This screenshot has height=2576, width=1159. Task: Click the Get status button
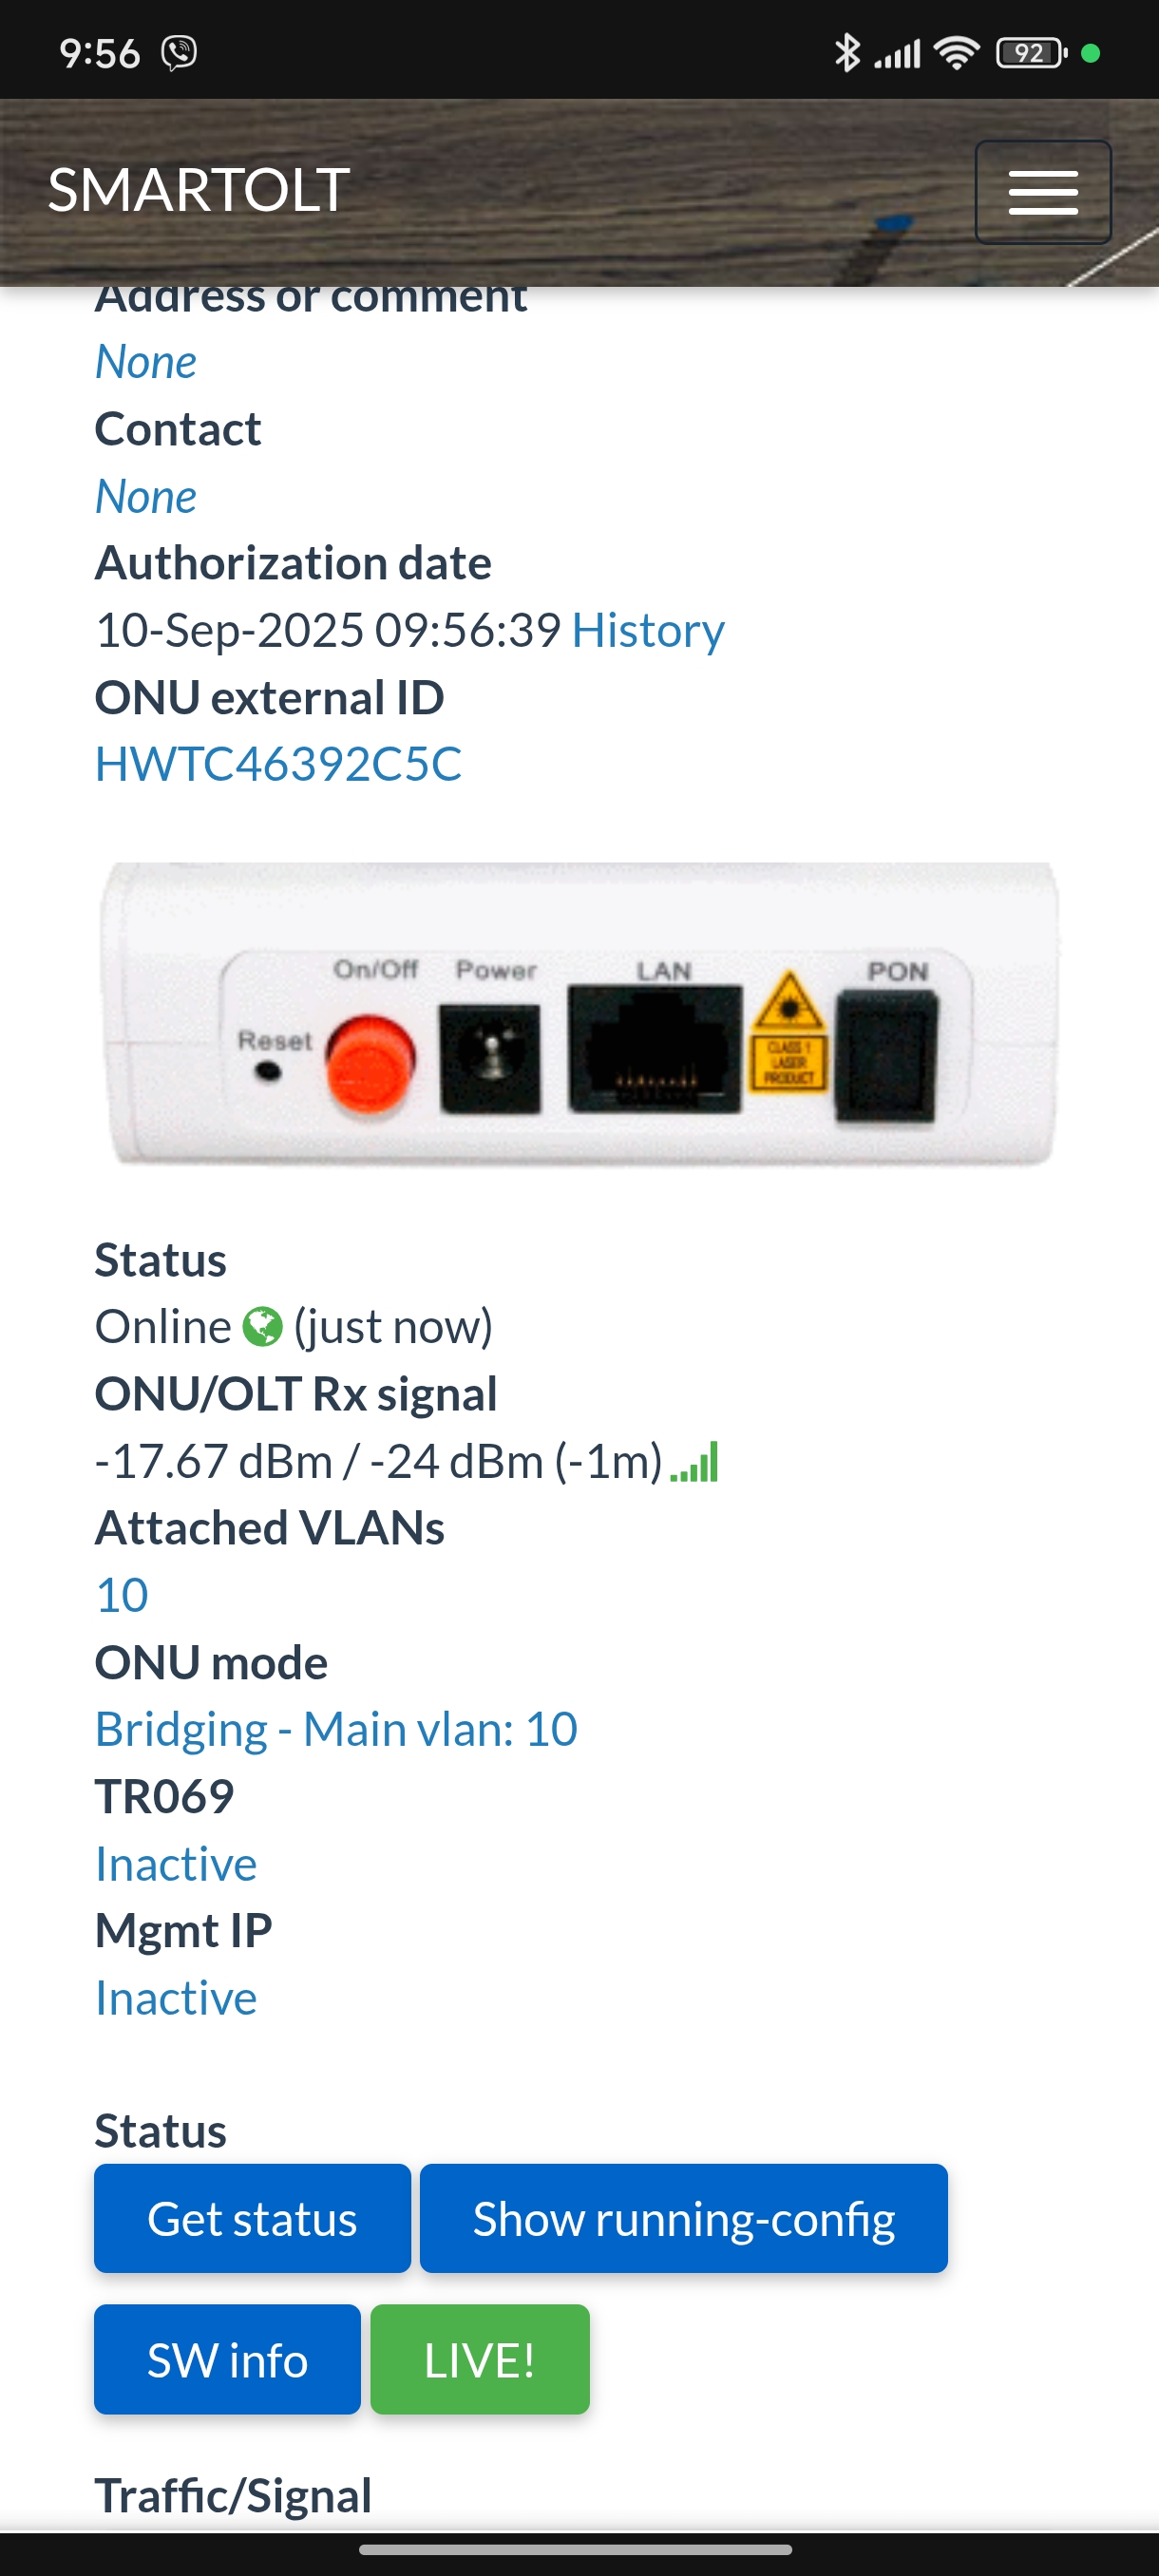tap(252, 2219)
